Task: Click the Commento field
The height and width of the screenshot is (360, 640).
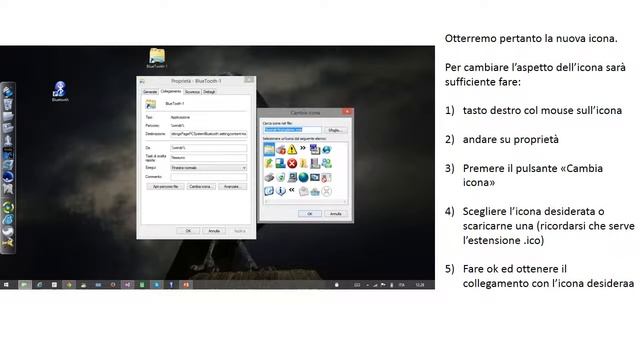Action: [209, 177]
